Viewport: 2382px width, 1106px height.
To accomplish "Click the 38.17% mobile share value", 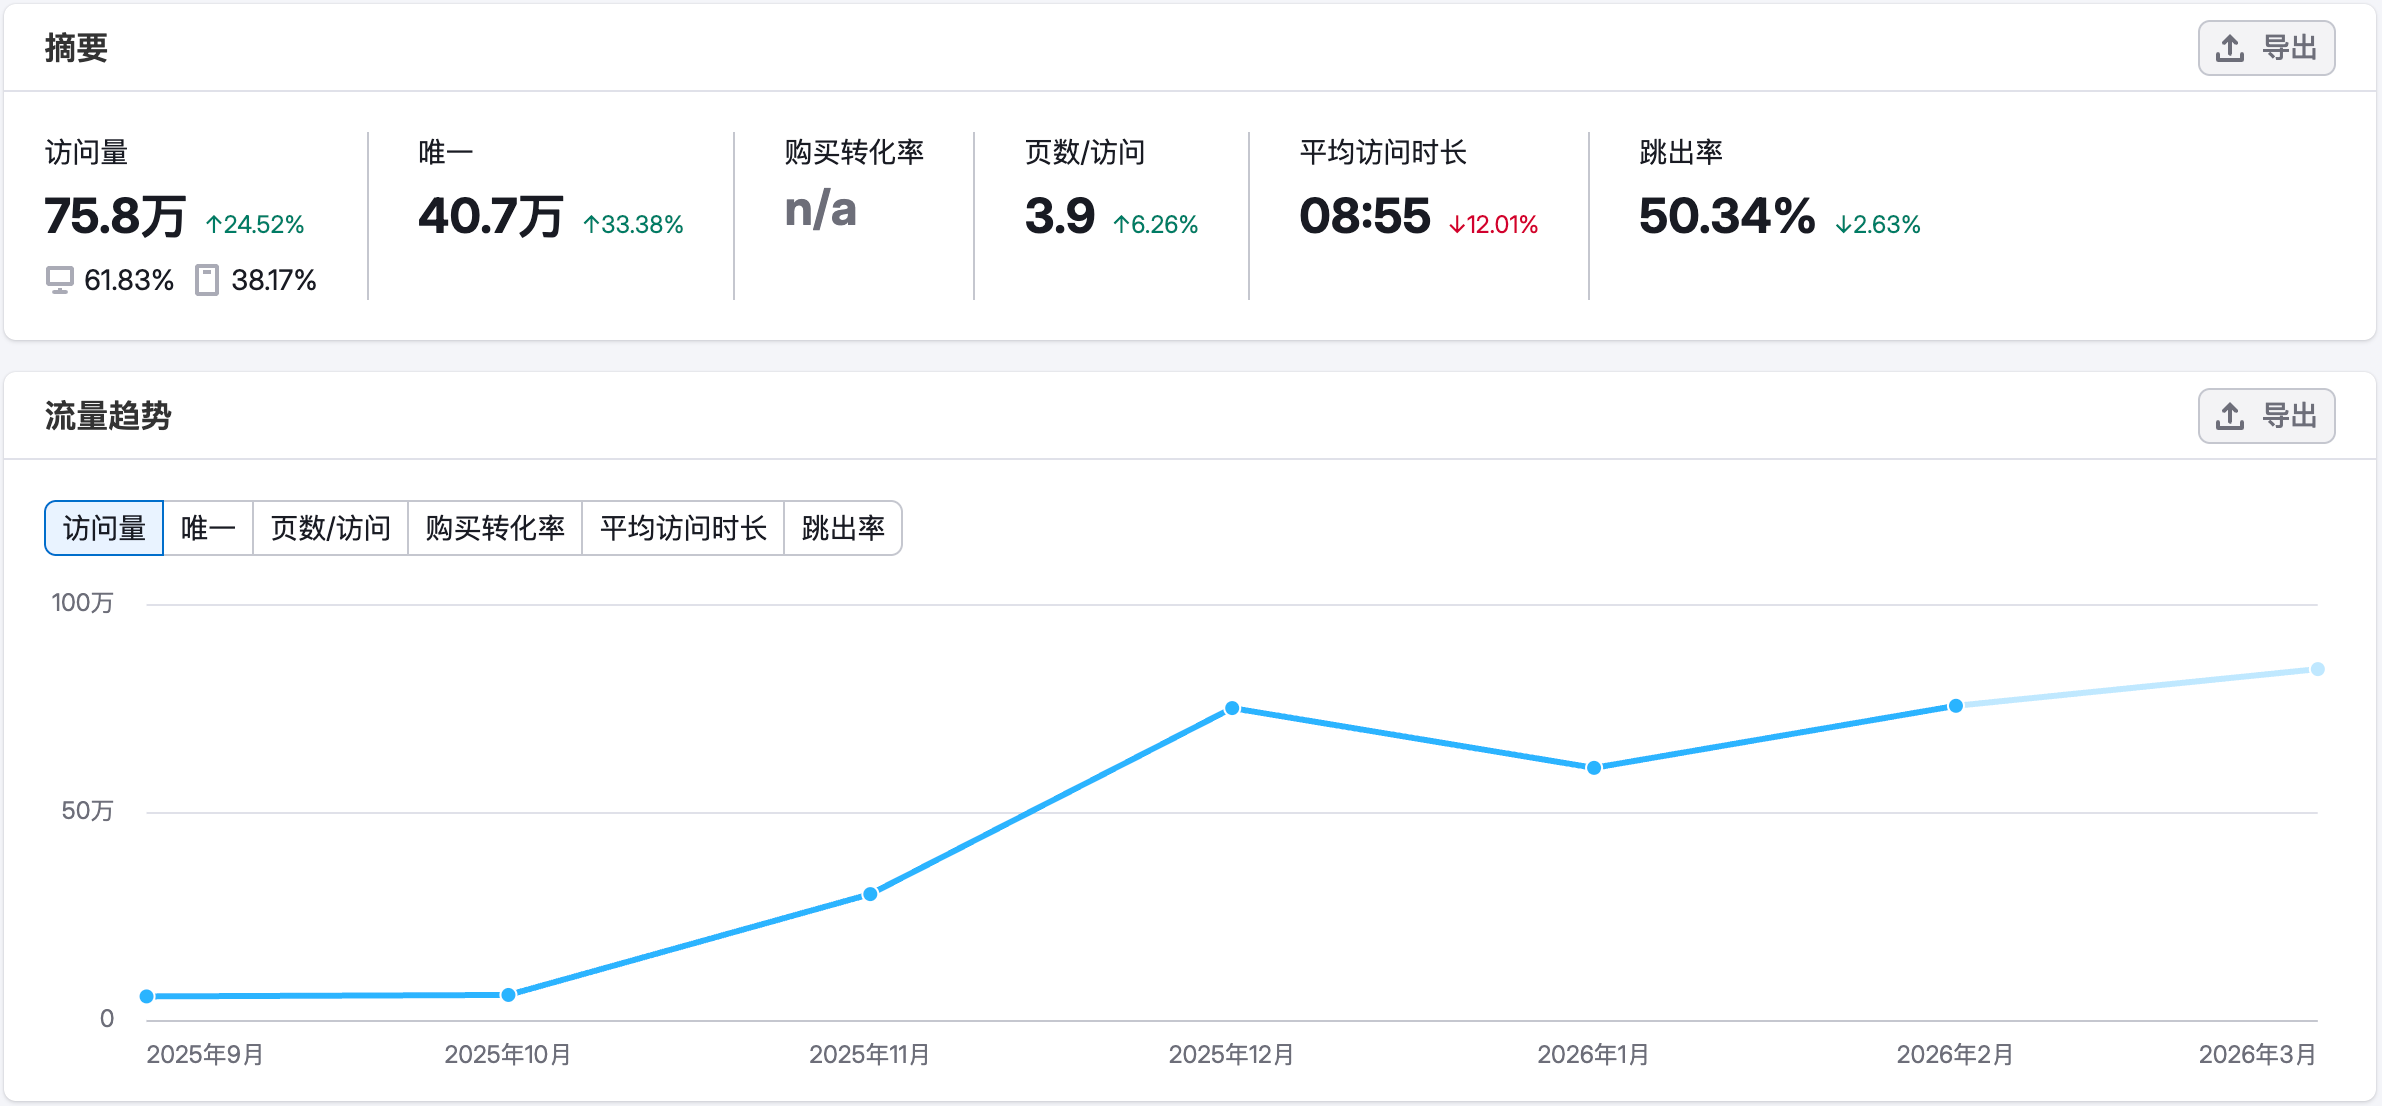I will click(x=274, y=280).
